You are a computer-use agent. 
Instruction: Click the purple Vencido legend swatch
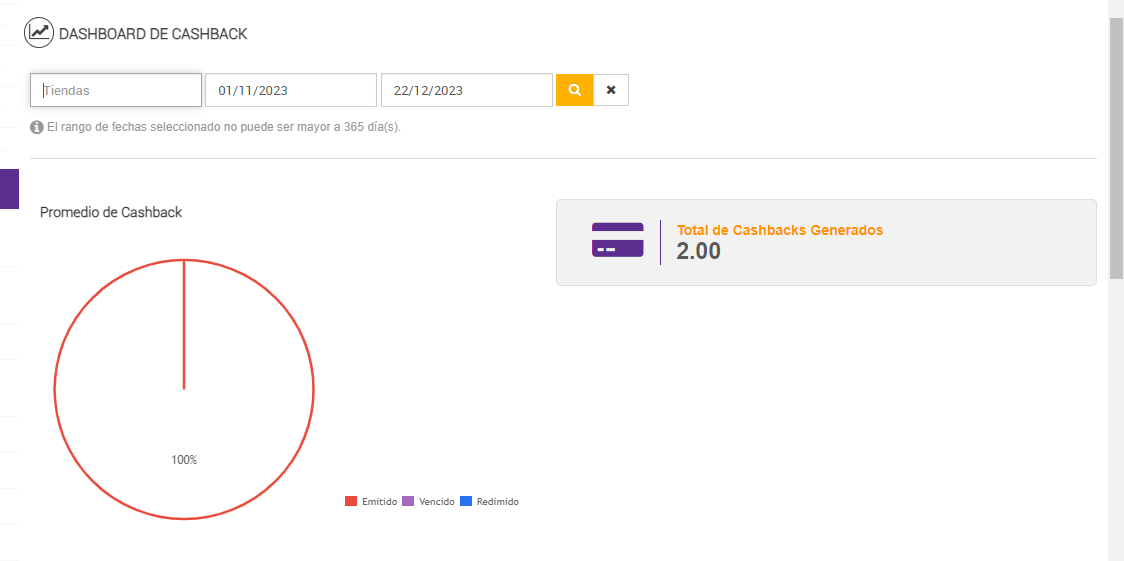pos(408,501)
